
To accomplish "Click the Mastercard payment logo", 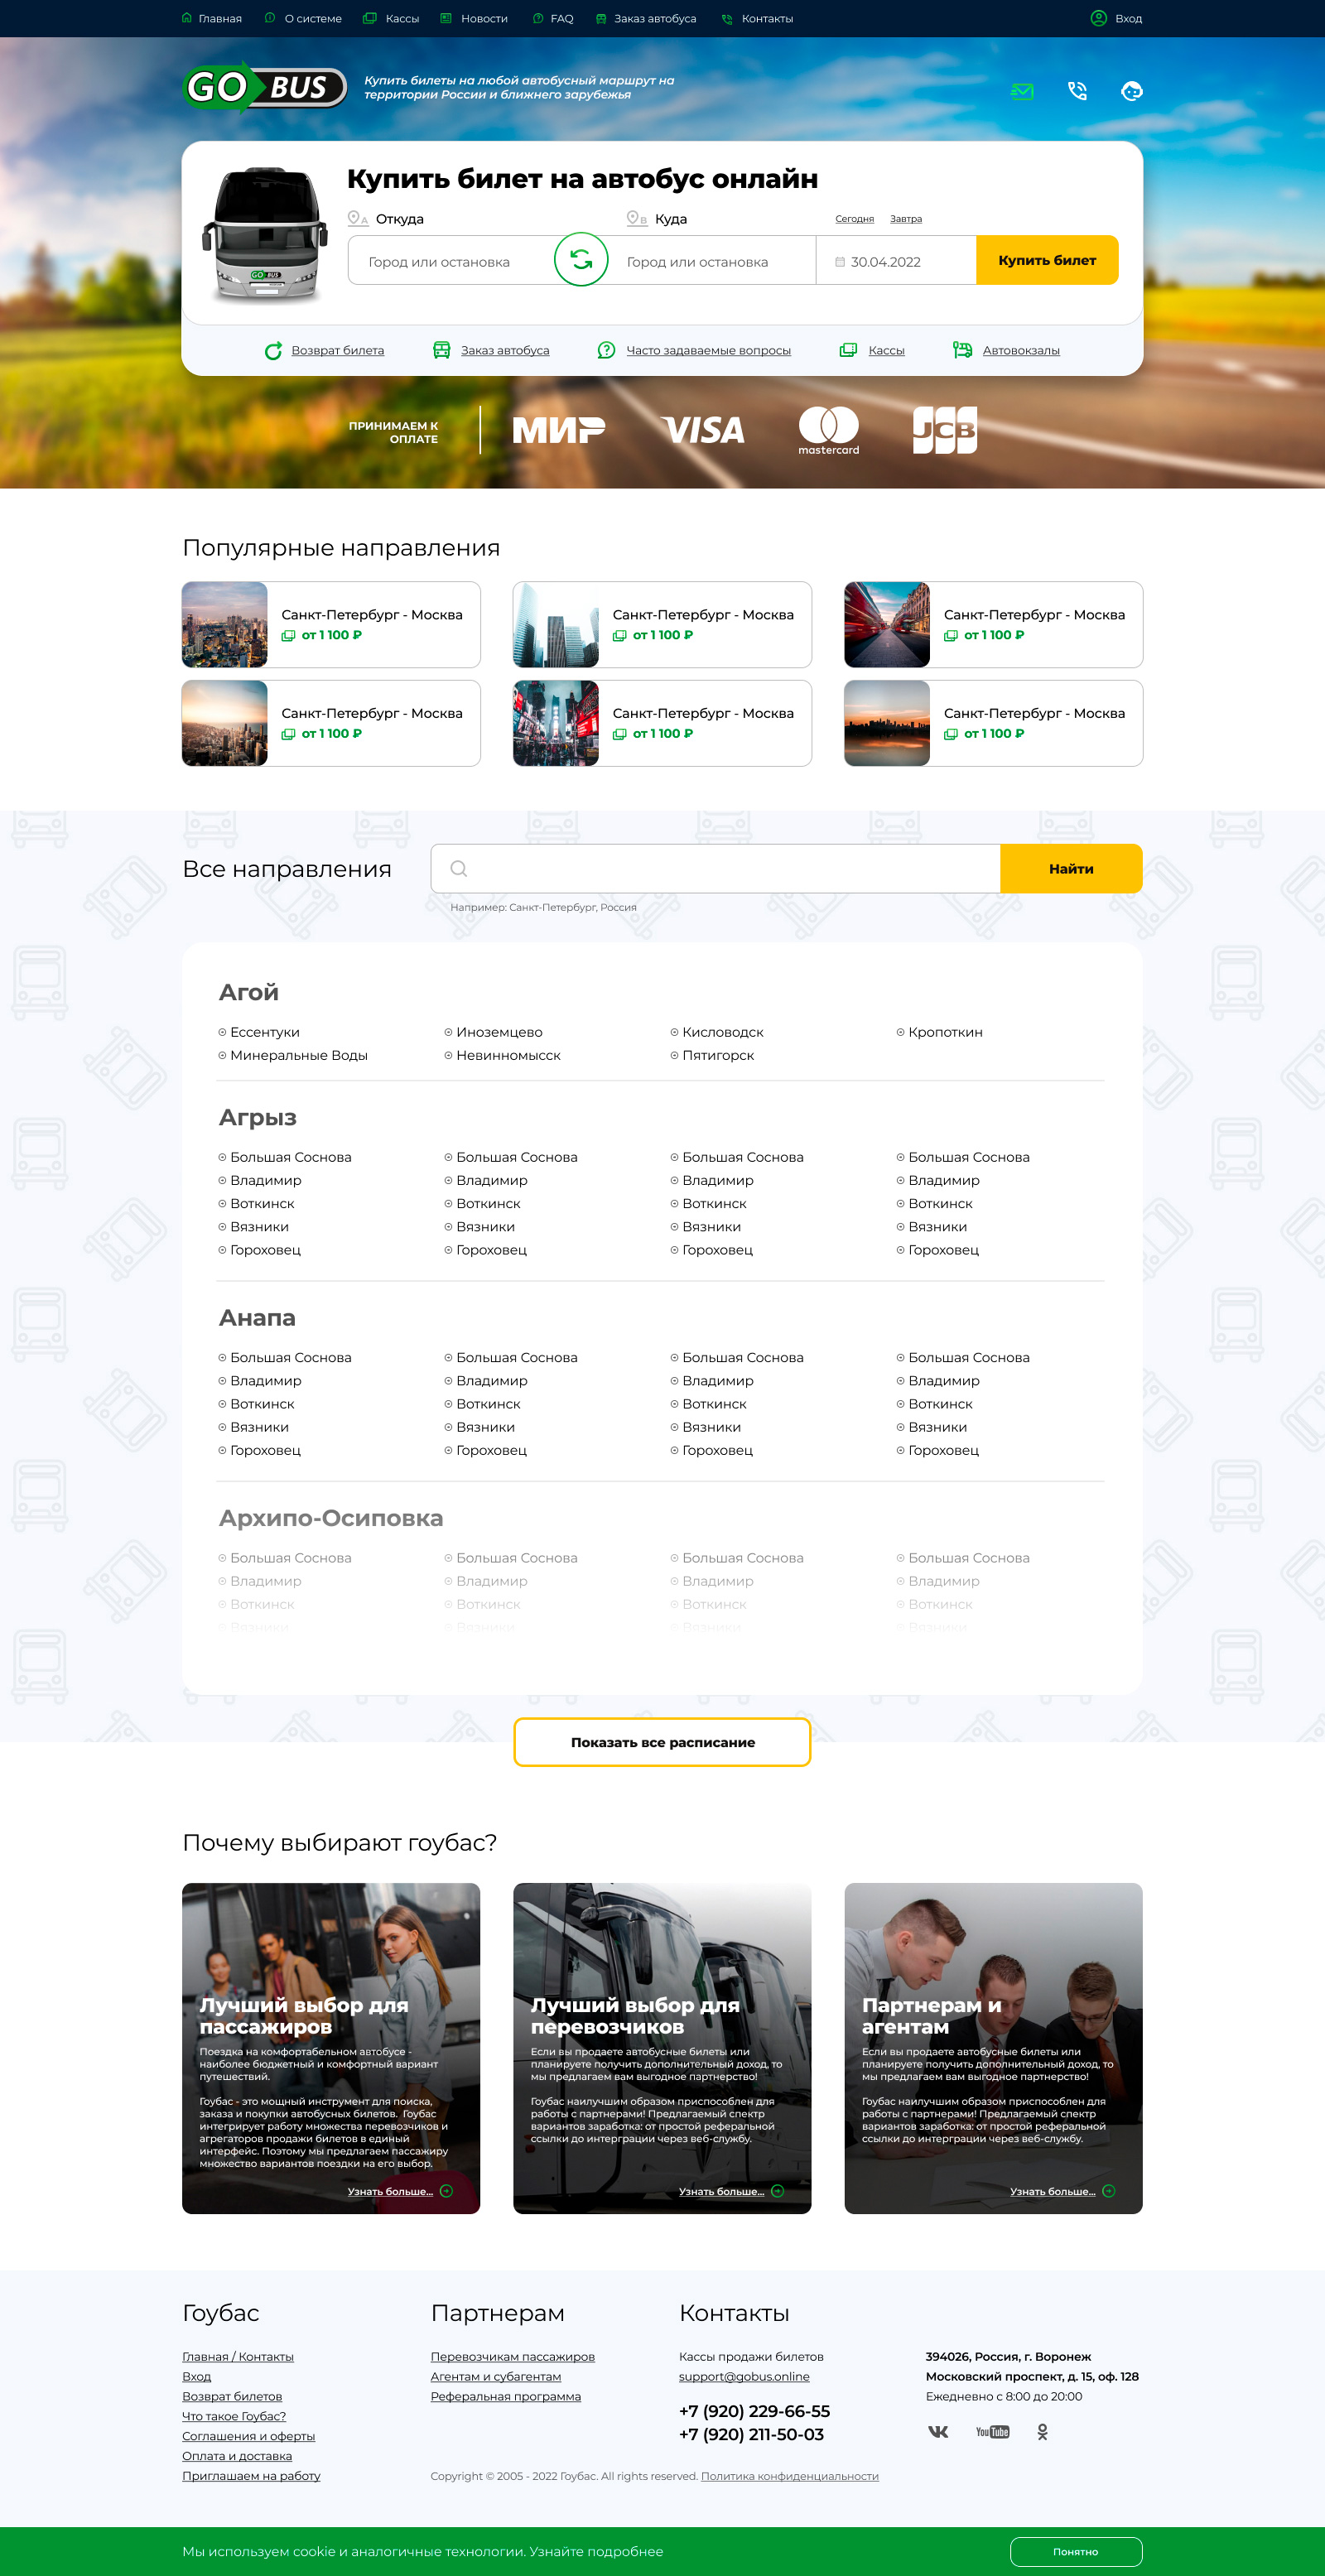I will point(828,430).
